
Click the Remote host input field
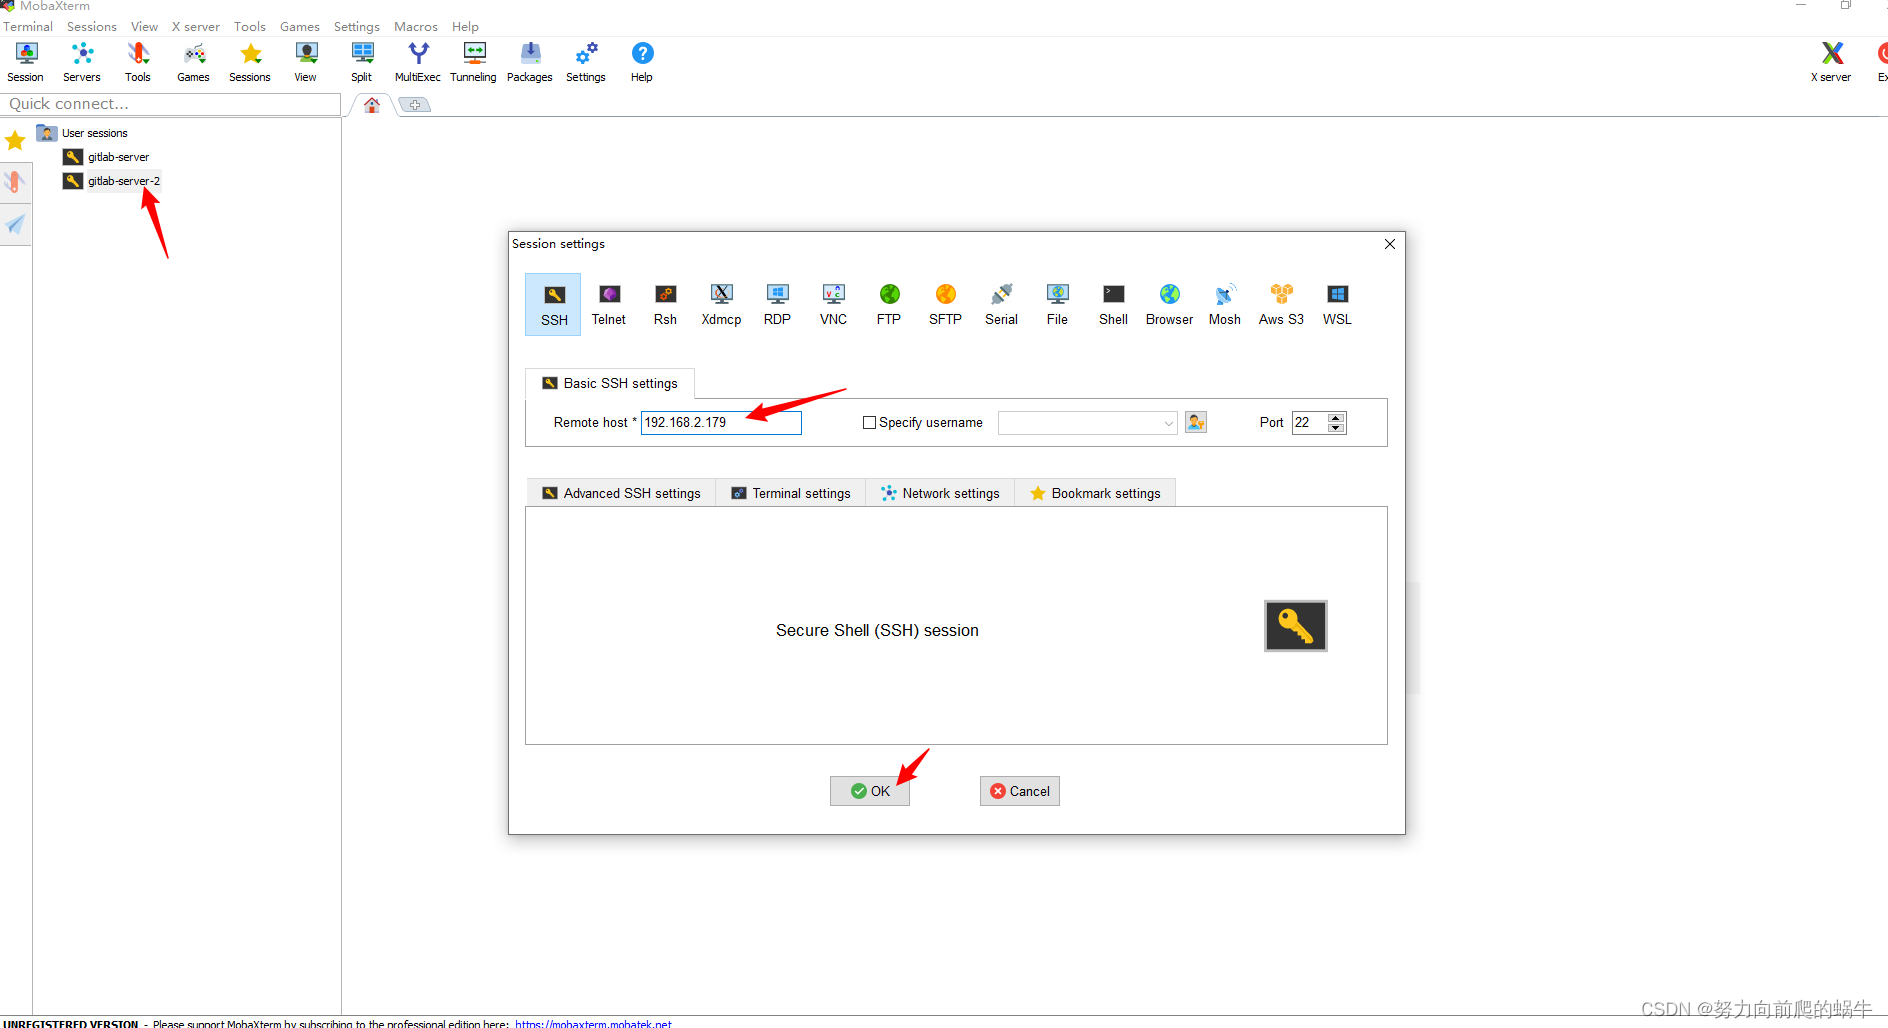point(721,423)
